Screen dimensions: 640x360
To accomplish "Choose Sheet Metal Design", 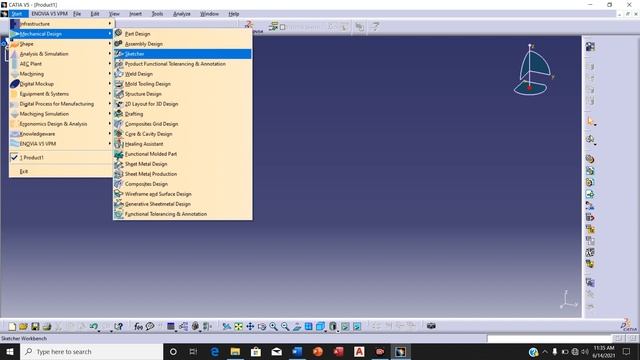I will (182, 164).
